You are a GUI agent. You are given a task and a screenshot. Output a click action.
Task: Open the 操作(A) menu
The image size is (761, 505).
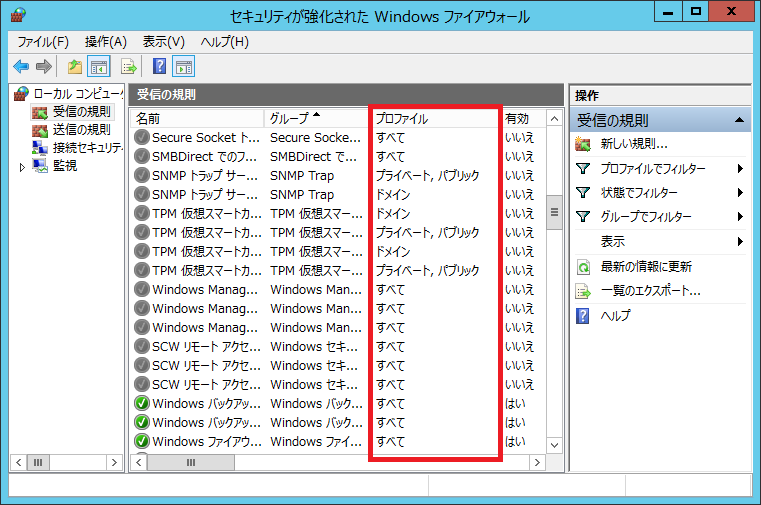tap(106, 42)
